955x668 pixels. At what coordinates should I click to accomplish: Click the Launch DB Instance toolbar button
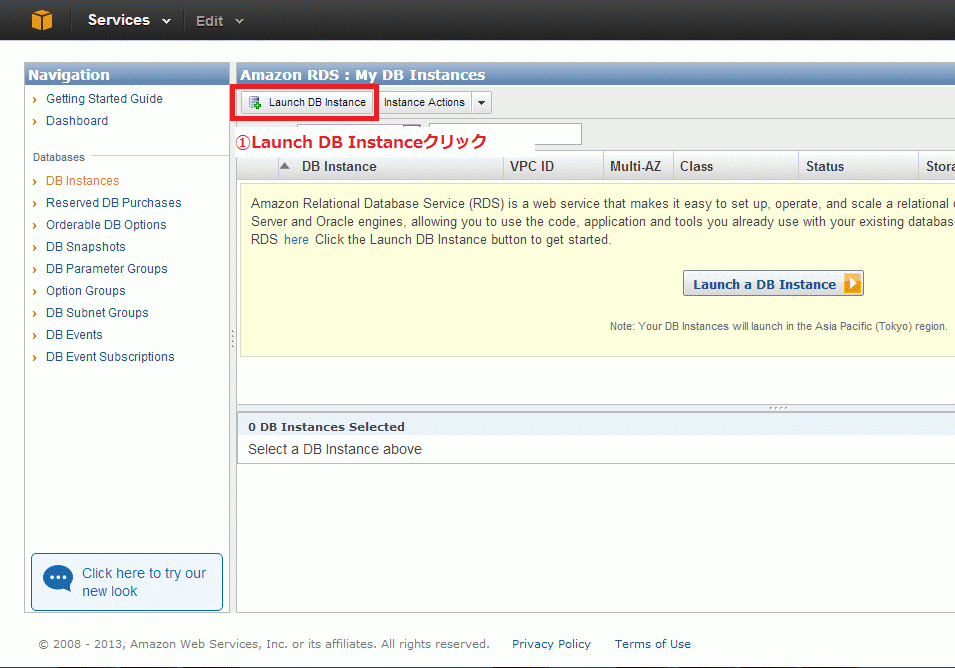click(307, 102)
